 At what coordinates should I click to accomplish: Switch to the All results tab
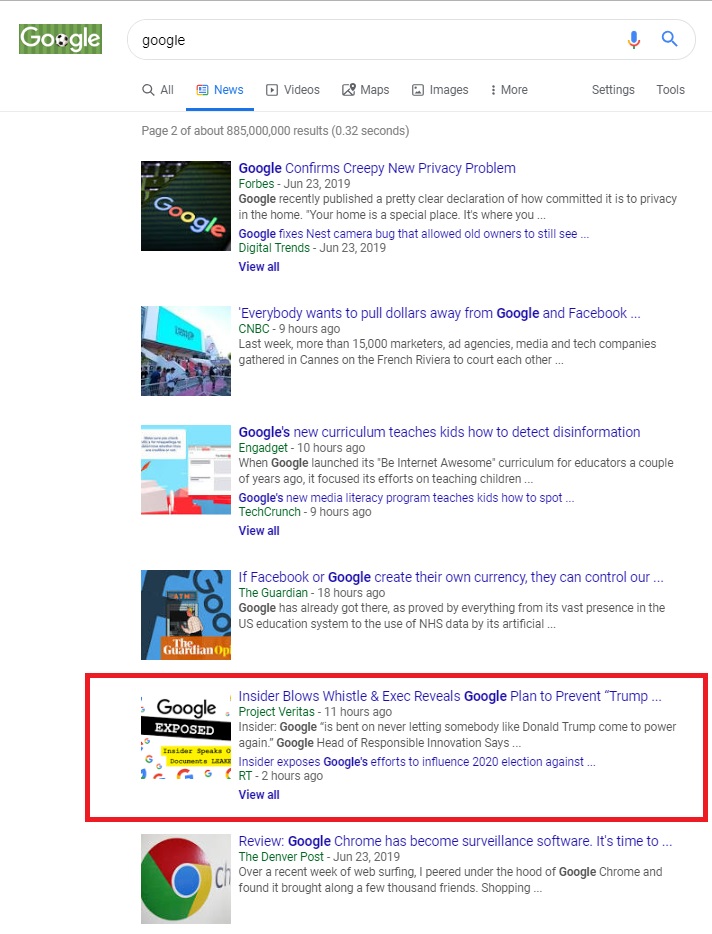coord(158,90)
